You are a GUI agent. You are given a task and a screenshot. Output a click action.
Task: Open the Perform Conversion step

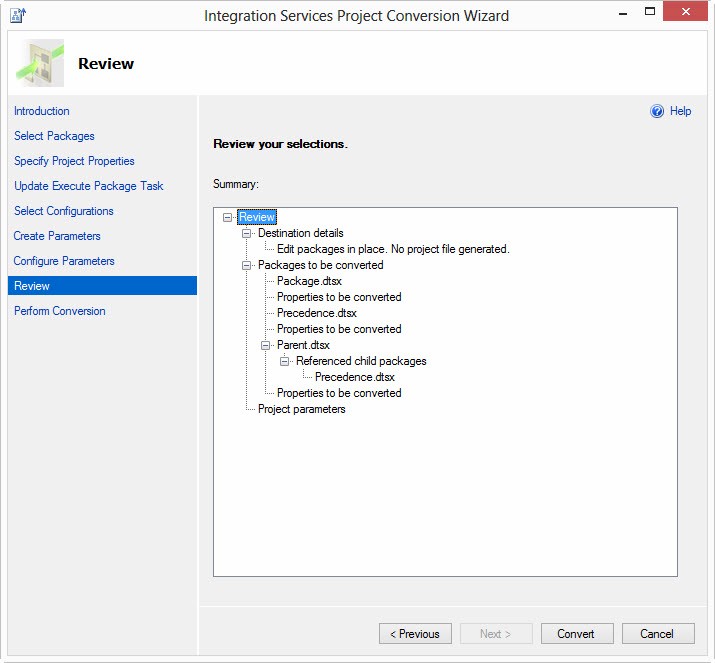click(59, 311)
